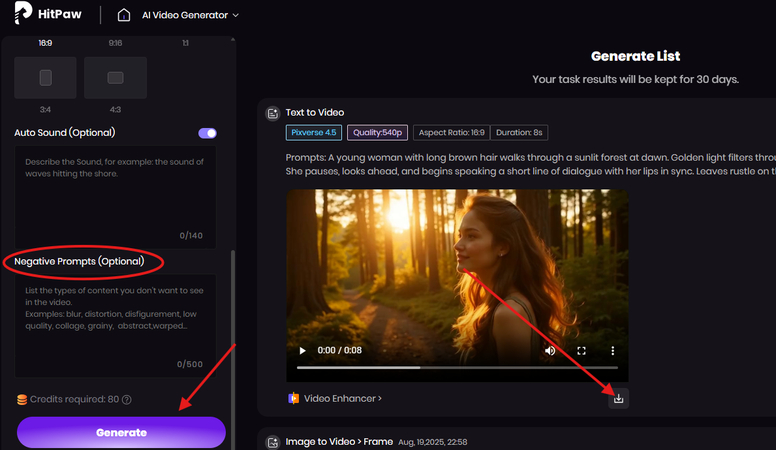Click the Aug. 19, 2025, 22:58 timestamp
This screenshot has height=450, width=776.
(433, 442)
